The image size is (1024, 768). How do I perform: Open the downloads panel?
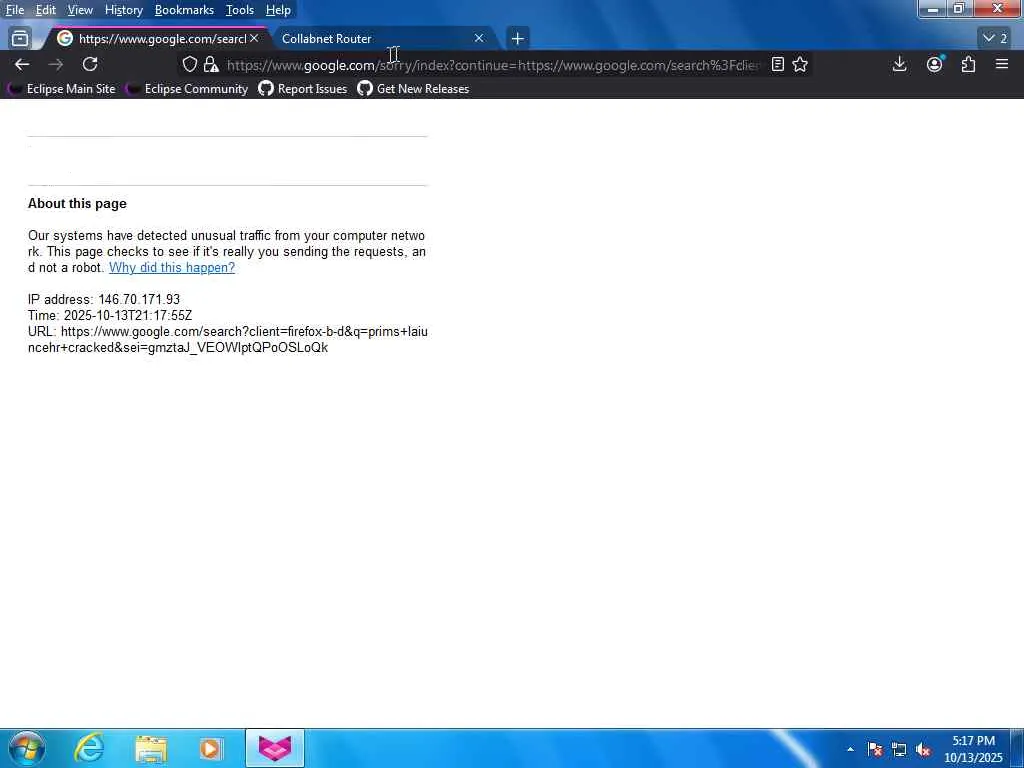899,64
